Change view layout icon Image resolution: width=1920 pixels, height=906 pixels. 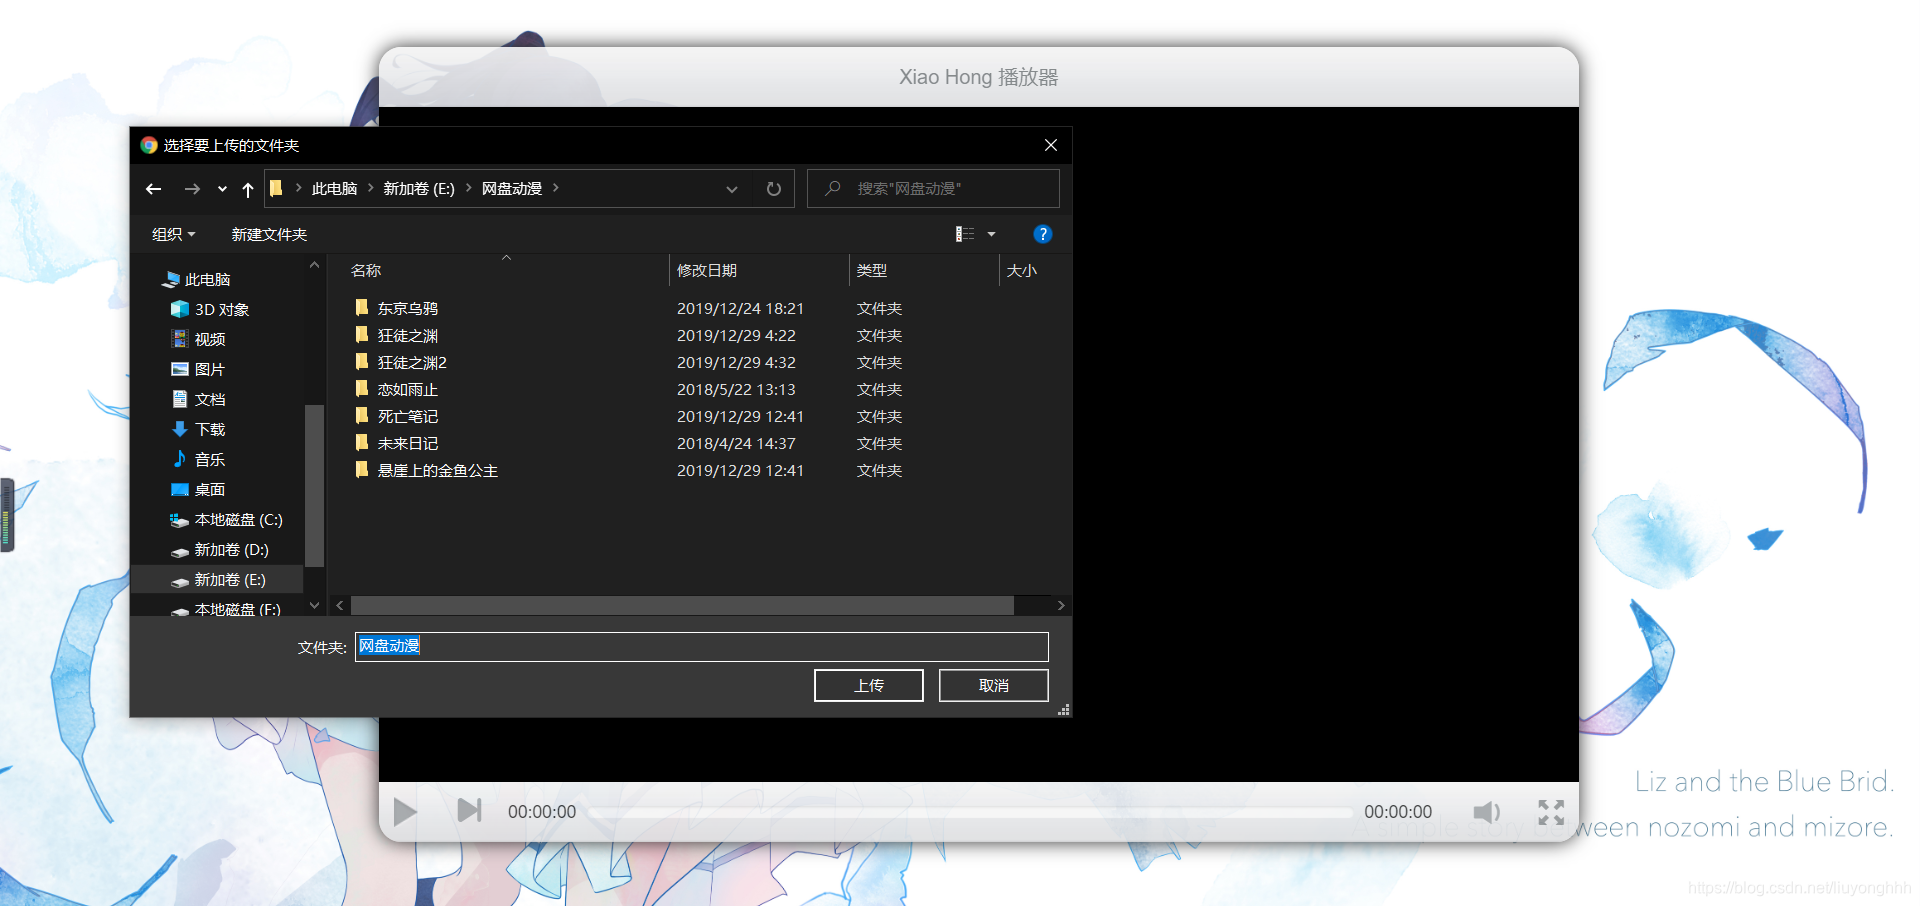click(x=965, y=234)
